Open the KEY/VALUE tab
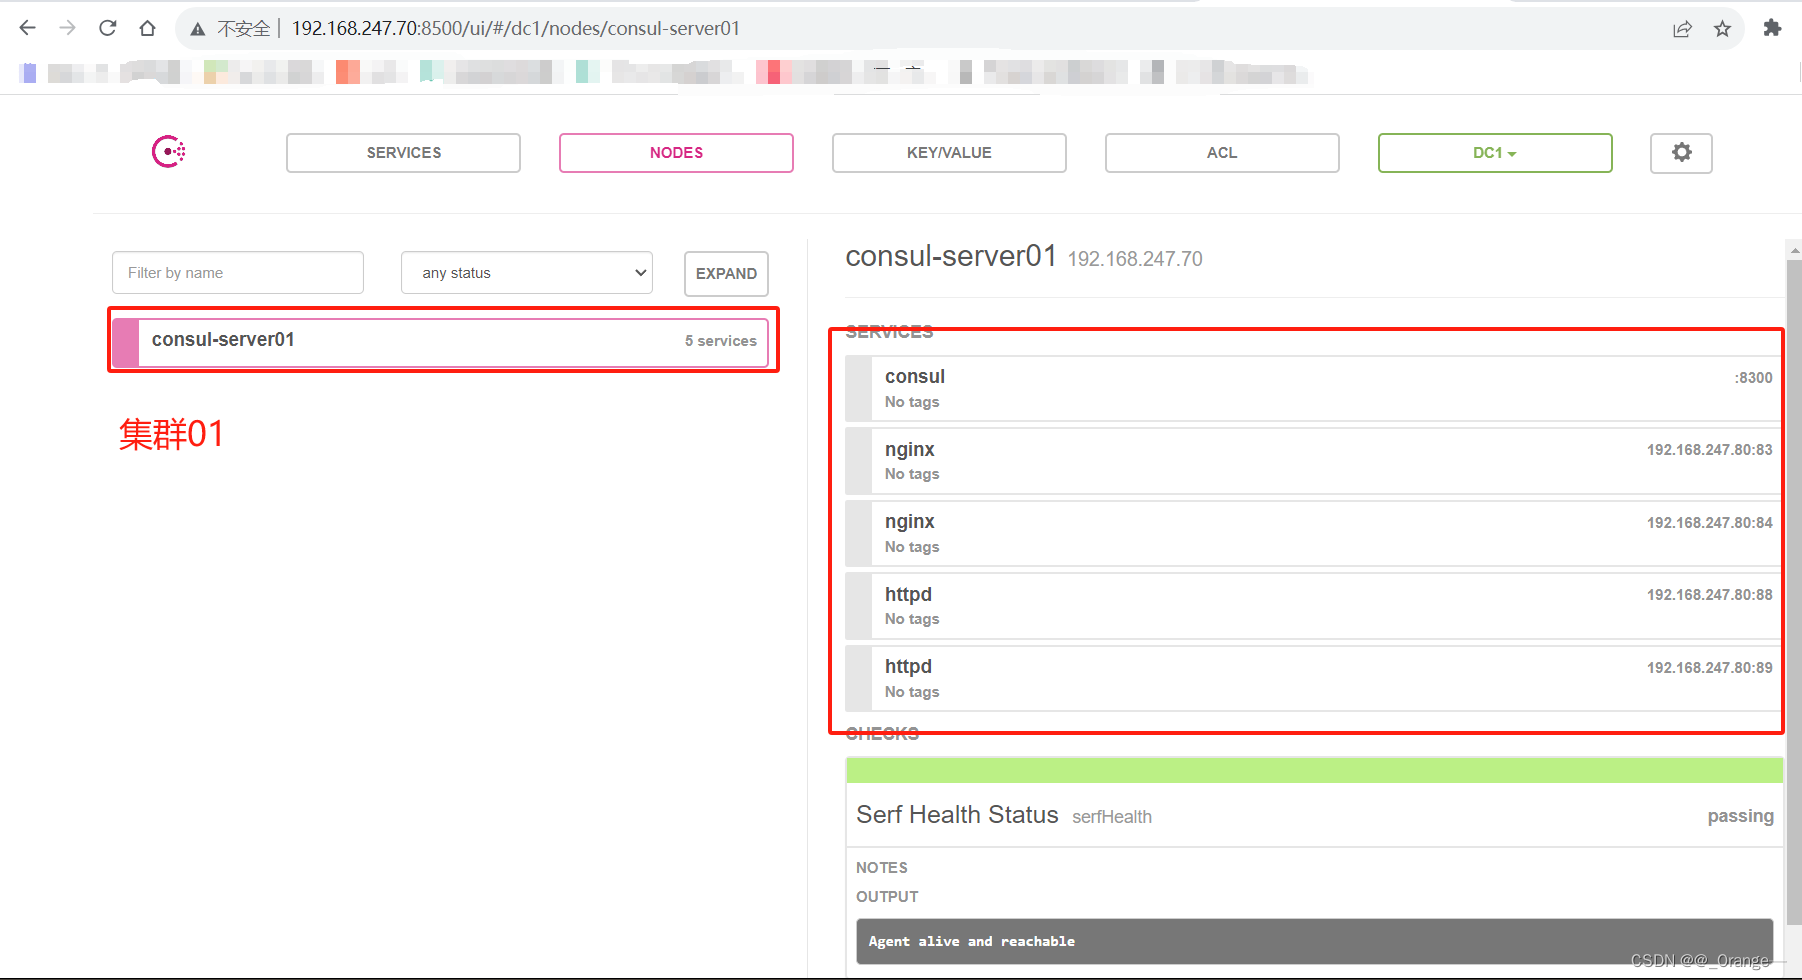 point(948,152)
